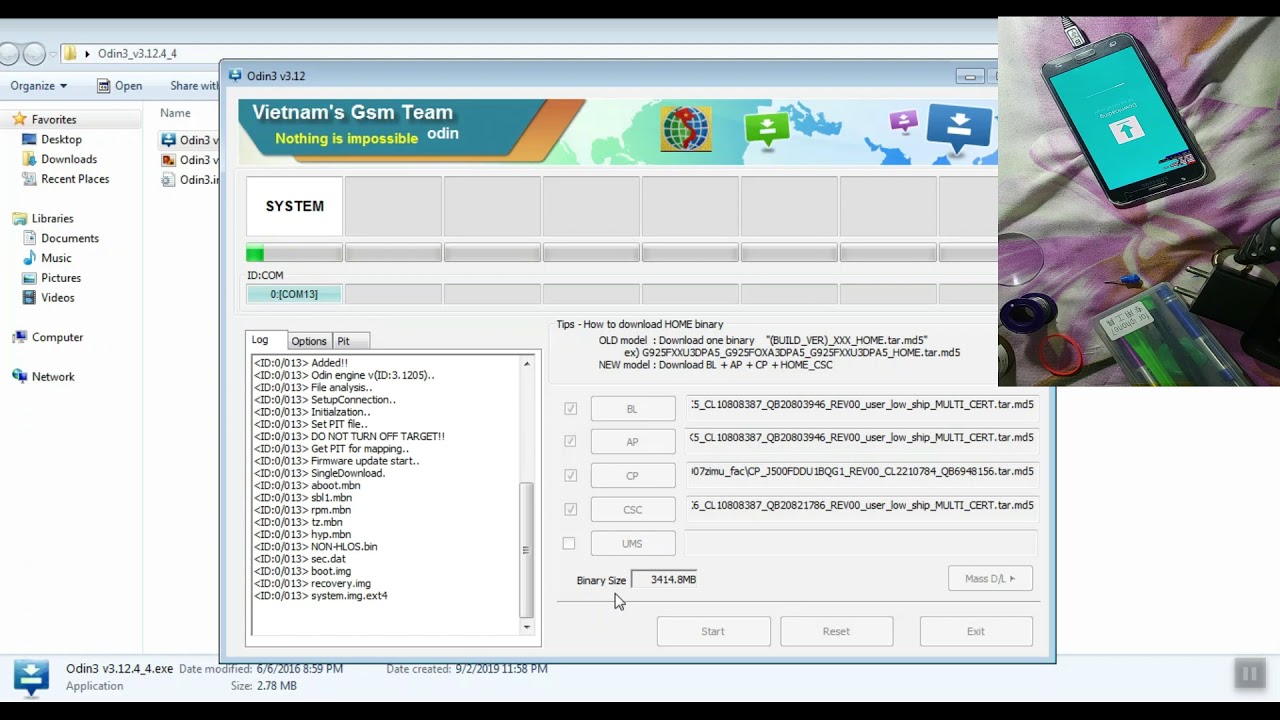Select the "boot.img" log line

[302, 572]
